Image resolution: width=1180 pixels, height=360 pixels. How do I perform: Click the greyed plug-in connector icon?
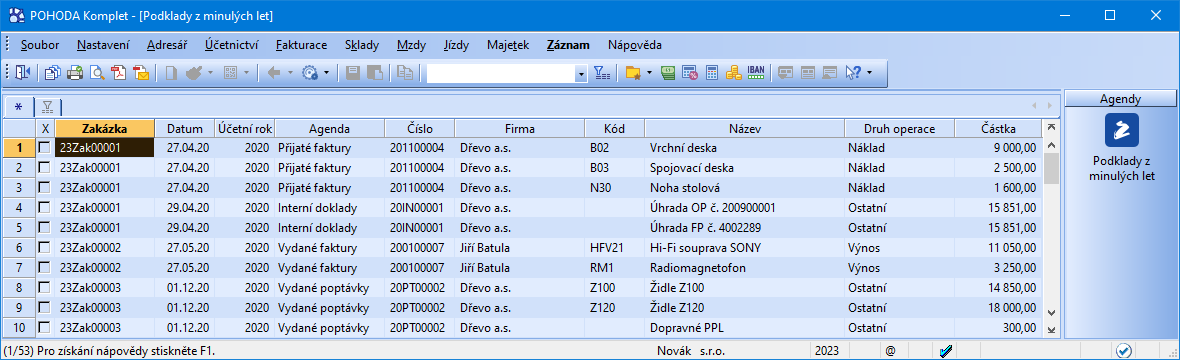pos(193,73)
